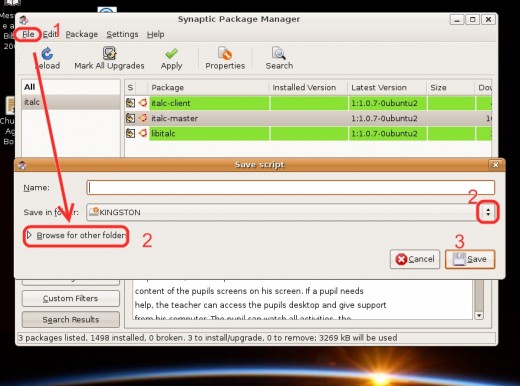Click the latest version of italc-client
This screenshot has height=386, width=520.
pos(384,103)
